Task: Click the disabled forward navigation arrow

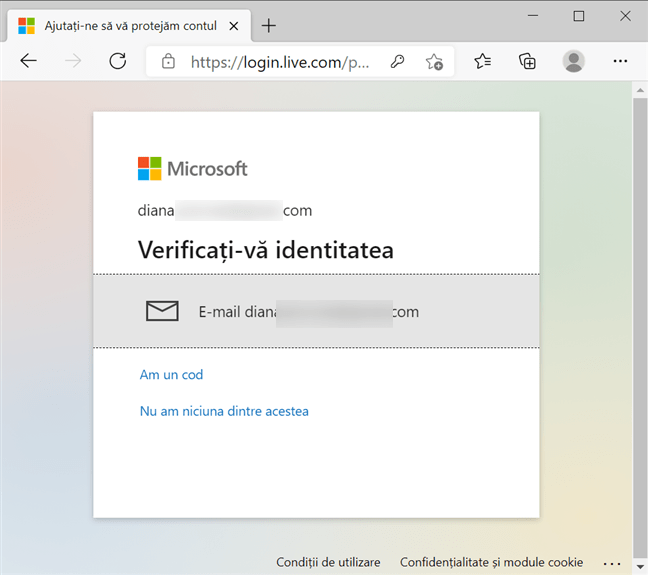Action: click(73, 61)
